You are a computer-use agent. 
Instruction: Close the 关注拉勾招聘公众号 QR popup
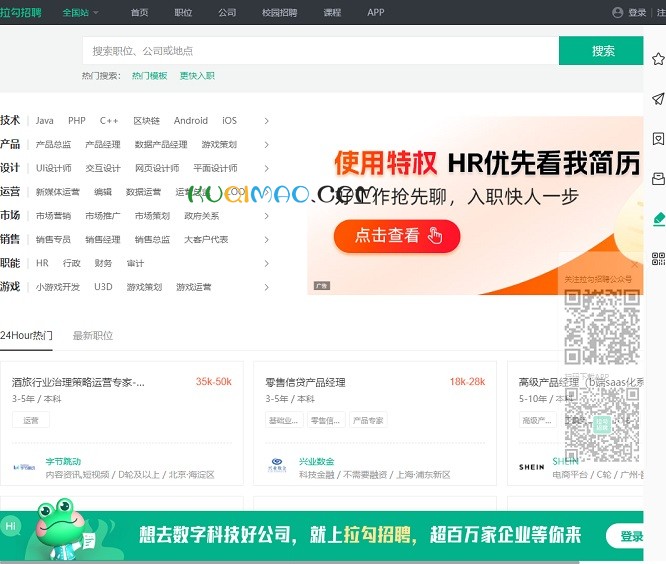pos(635,265)
